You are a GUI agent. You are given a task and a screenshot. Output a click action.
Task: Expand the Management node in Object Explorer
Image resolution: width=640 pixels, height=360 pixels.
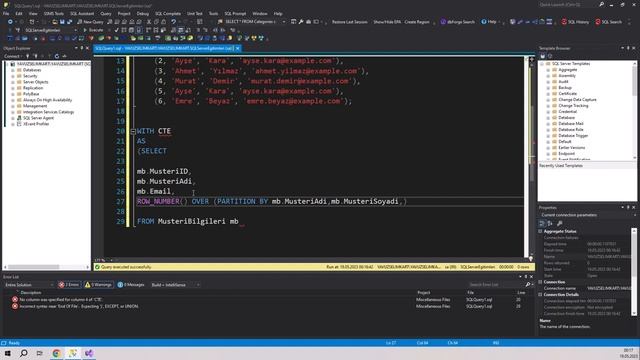click(13, 106)
